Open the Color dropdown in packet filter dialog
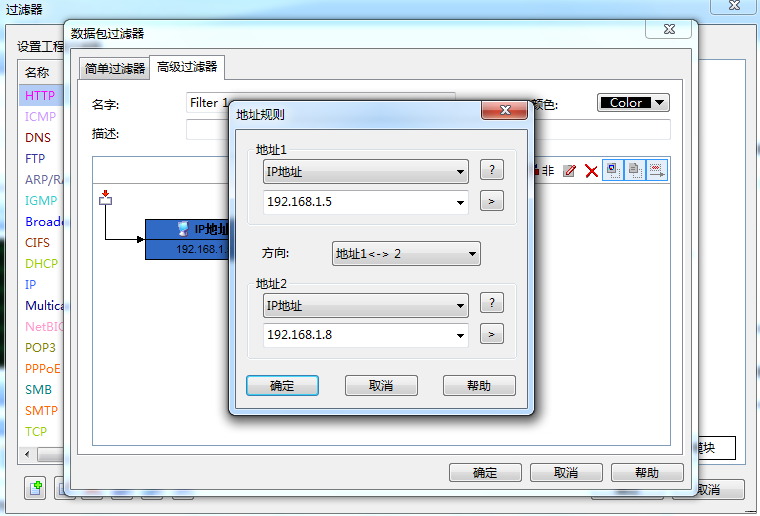Image resolution: width=760 pixels, height=516 pixels. [633, 103]
